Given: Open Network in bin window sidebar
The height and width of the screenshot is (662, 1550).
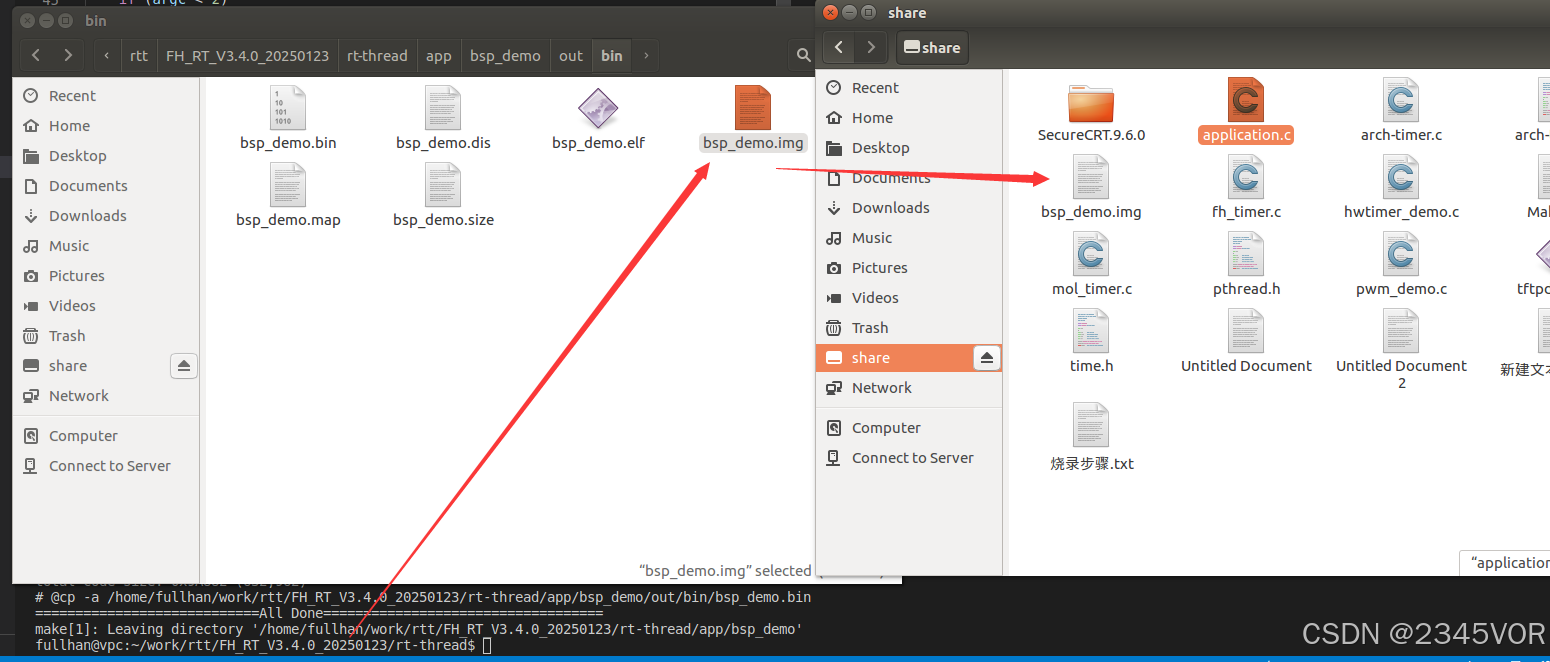Looking at the screenshot, I should point(106,396).
